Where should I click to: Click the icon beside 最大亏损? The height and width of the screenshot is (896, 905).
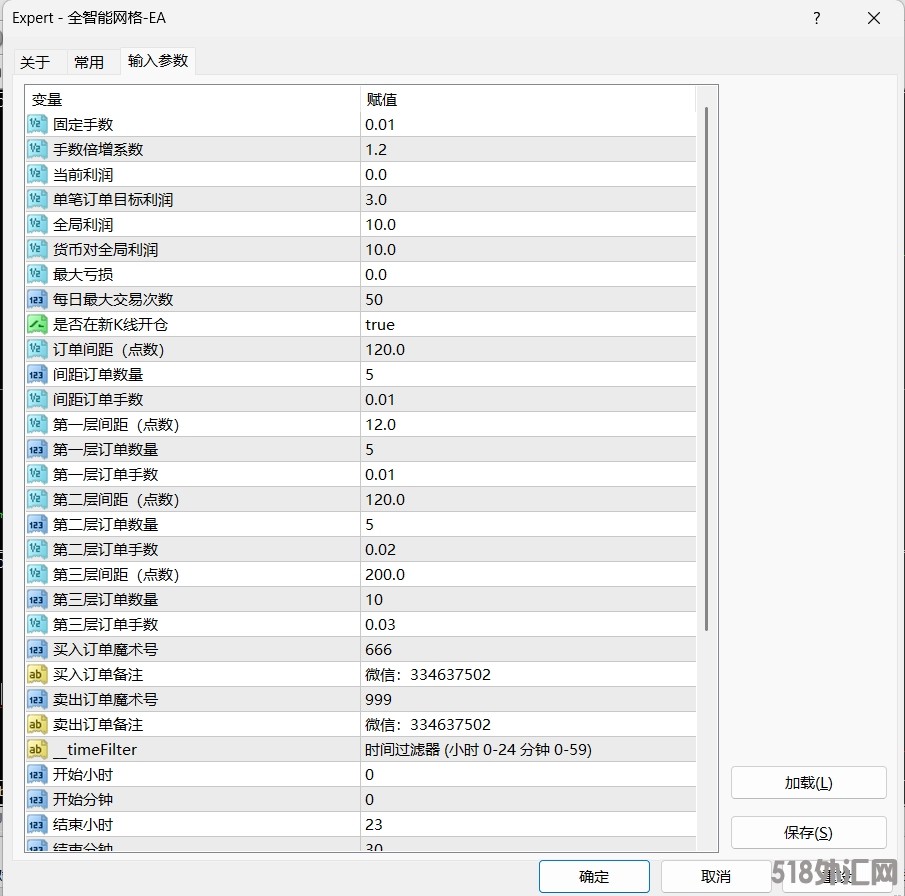(38, 274)
